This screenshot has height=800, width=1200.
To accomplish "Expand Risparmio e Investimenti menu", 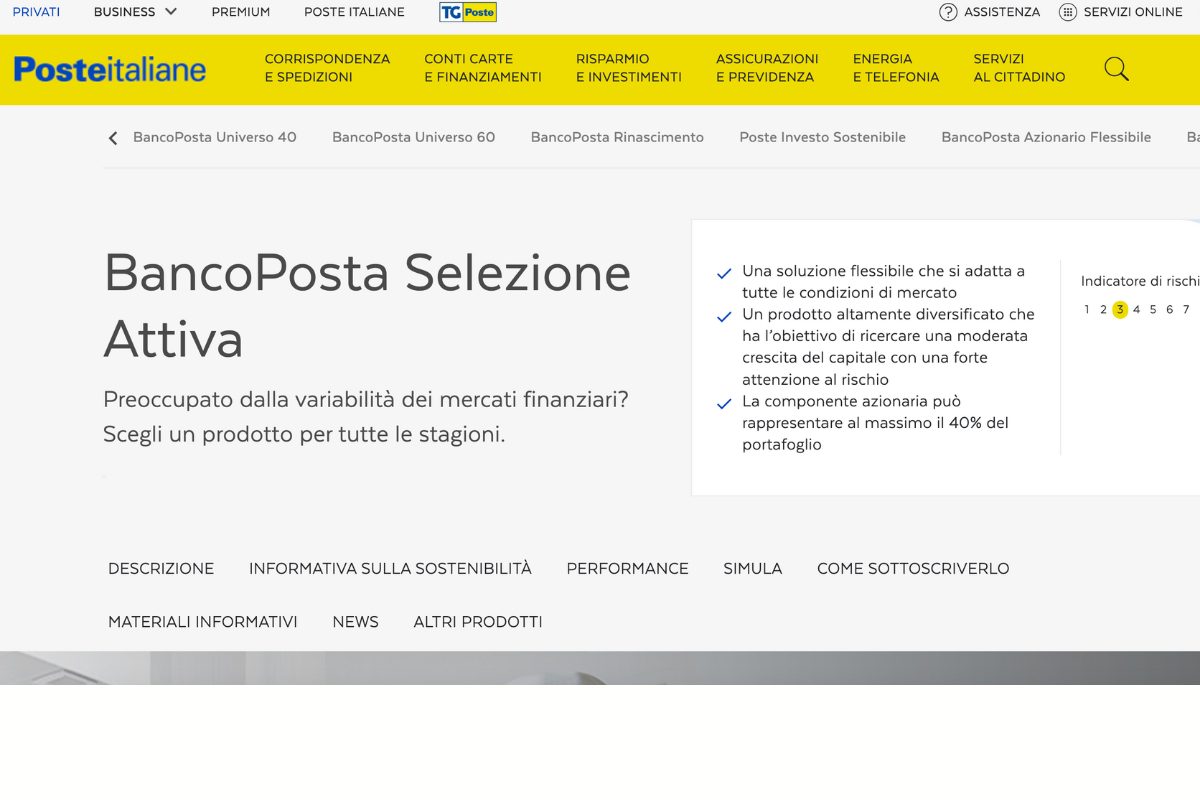I will click(x=628, y=68).
